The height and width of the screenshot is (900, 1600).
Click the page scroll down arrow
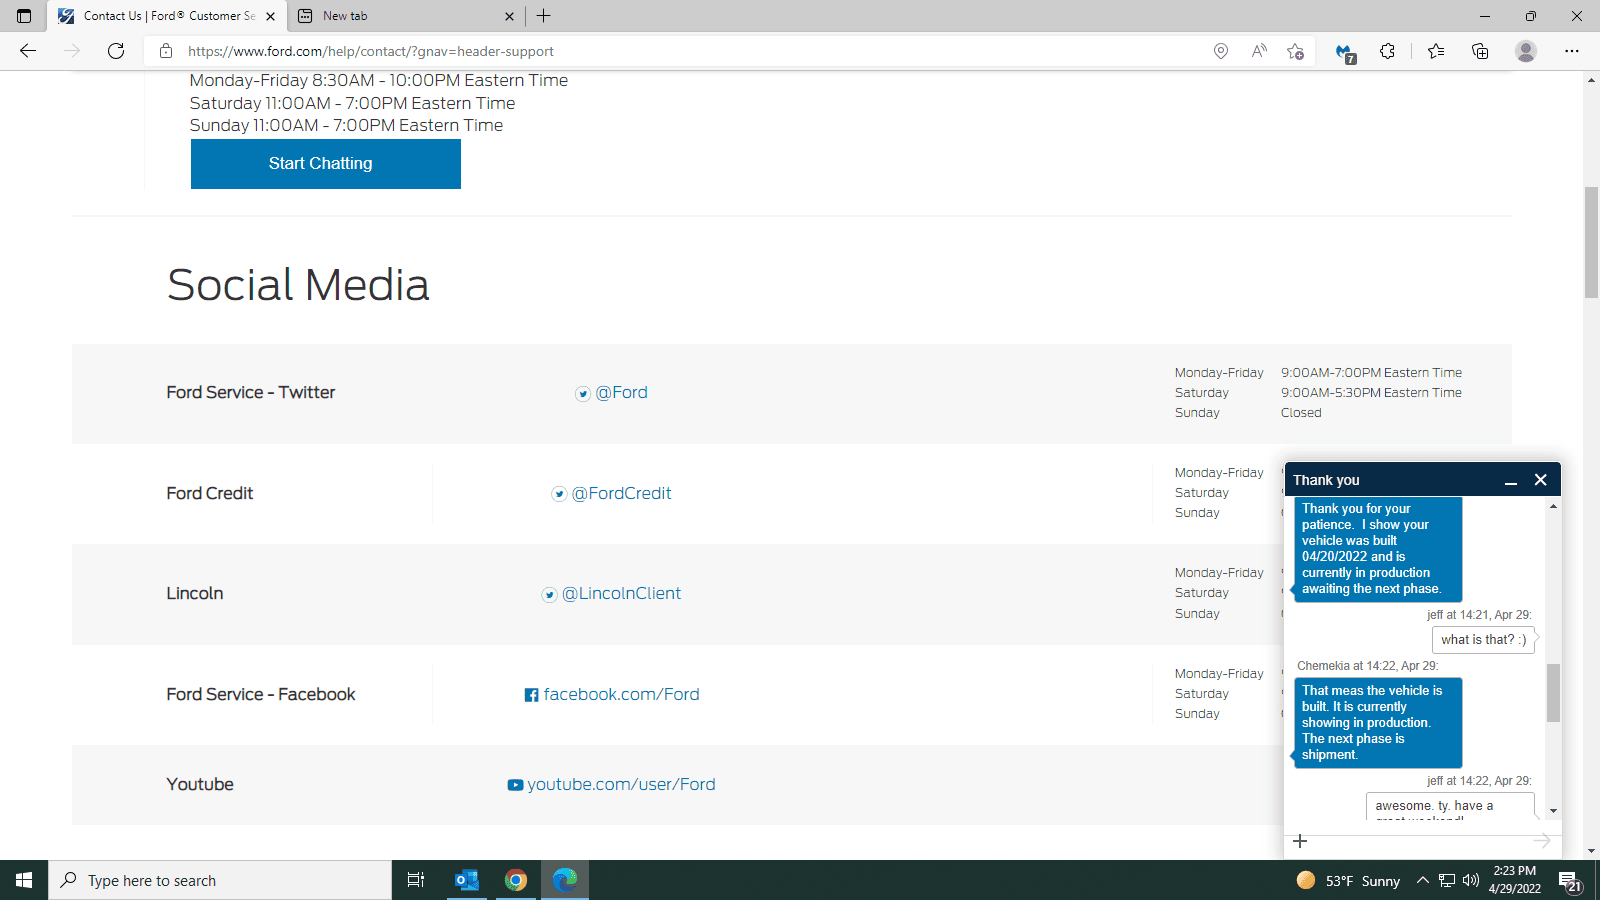point(1591,851)
